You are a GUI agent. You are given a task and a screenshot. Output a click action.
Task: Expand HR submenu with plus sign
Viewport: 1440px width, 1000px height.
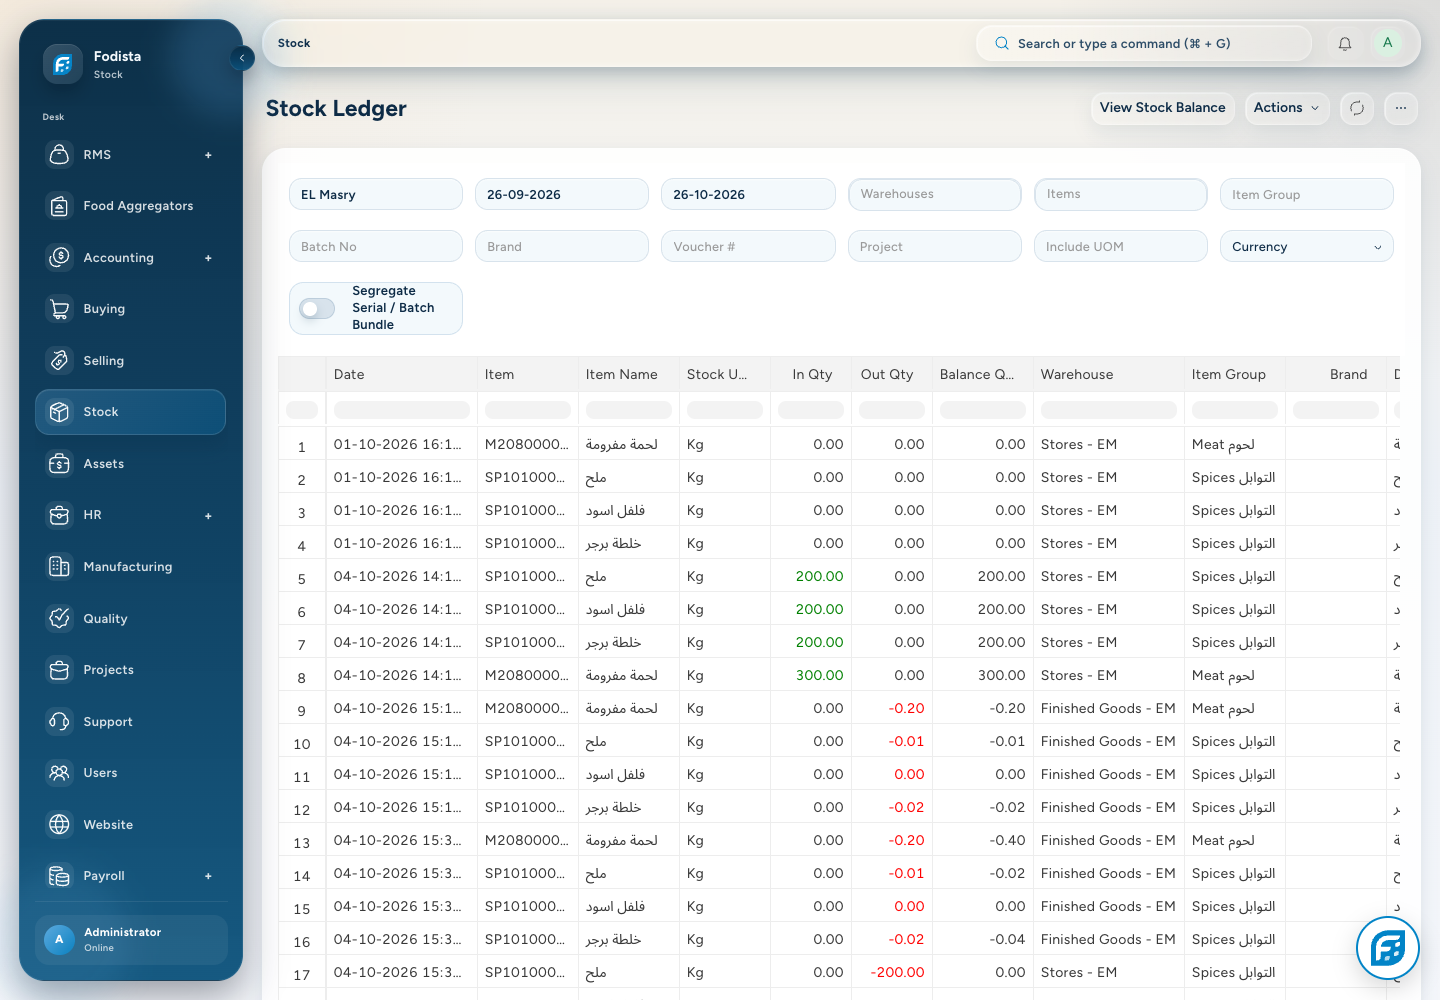pyautogui.click(x=208, y=516)
